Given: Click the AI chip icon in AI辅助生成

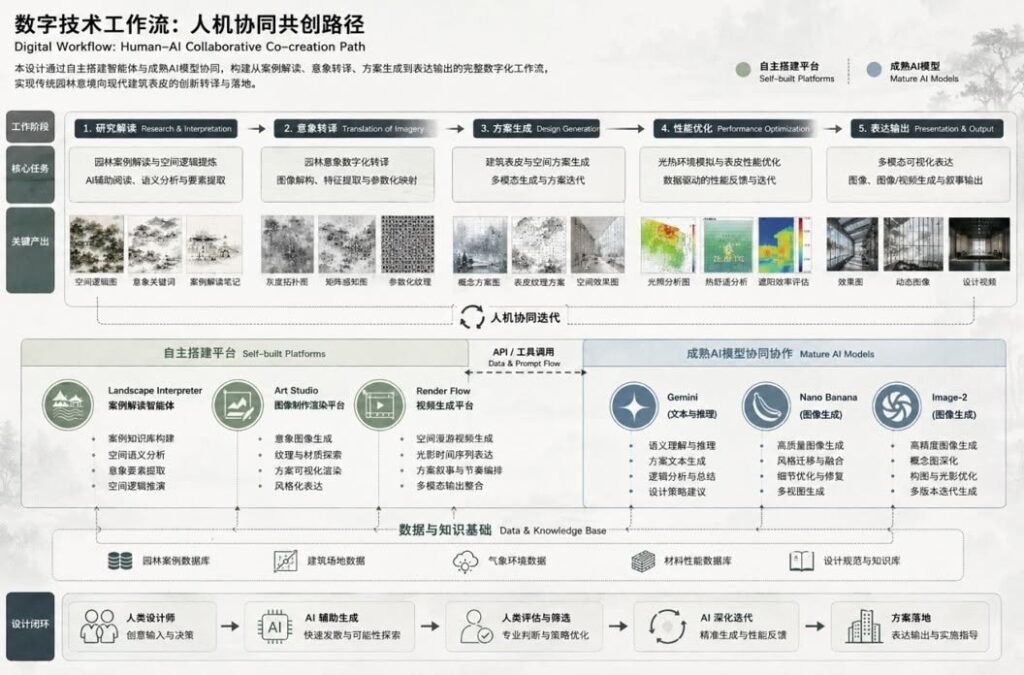Looking at the screenshot, I should [x=275, y=627].
